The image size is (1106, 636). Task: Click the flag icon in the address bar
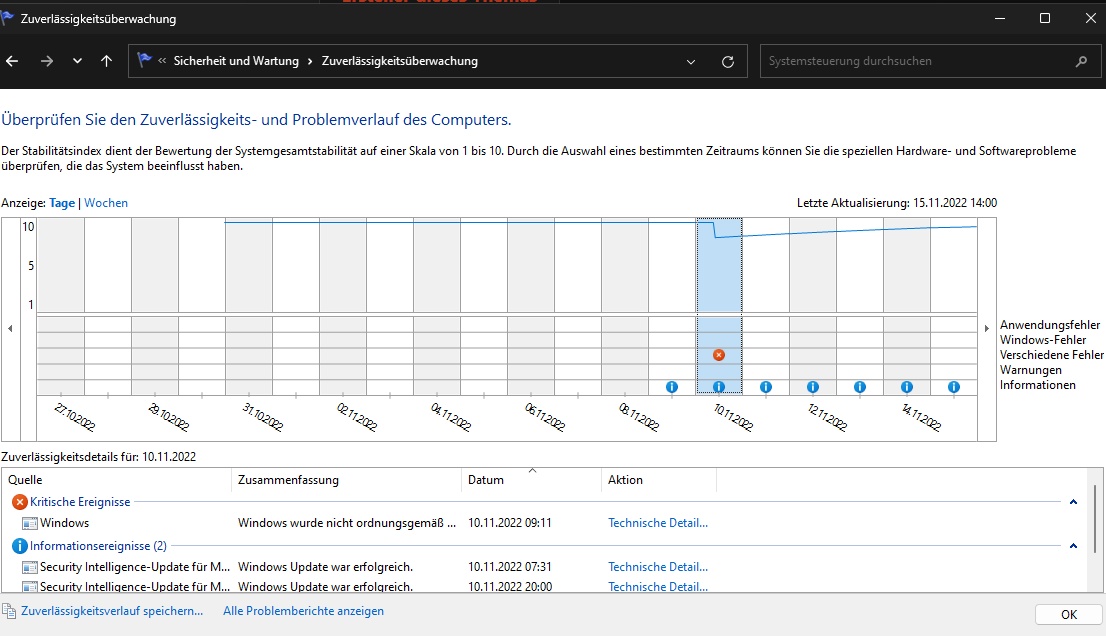click(x=145, y=61)
